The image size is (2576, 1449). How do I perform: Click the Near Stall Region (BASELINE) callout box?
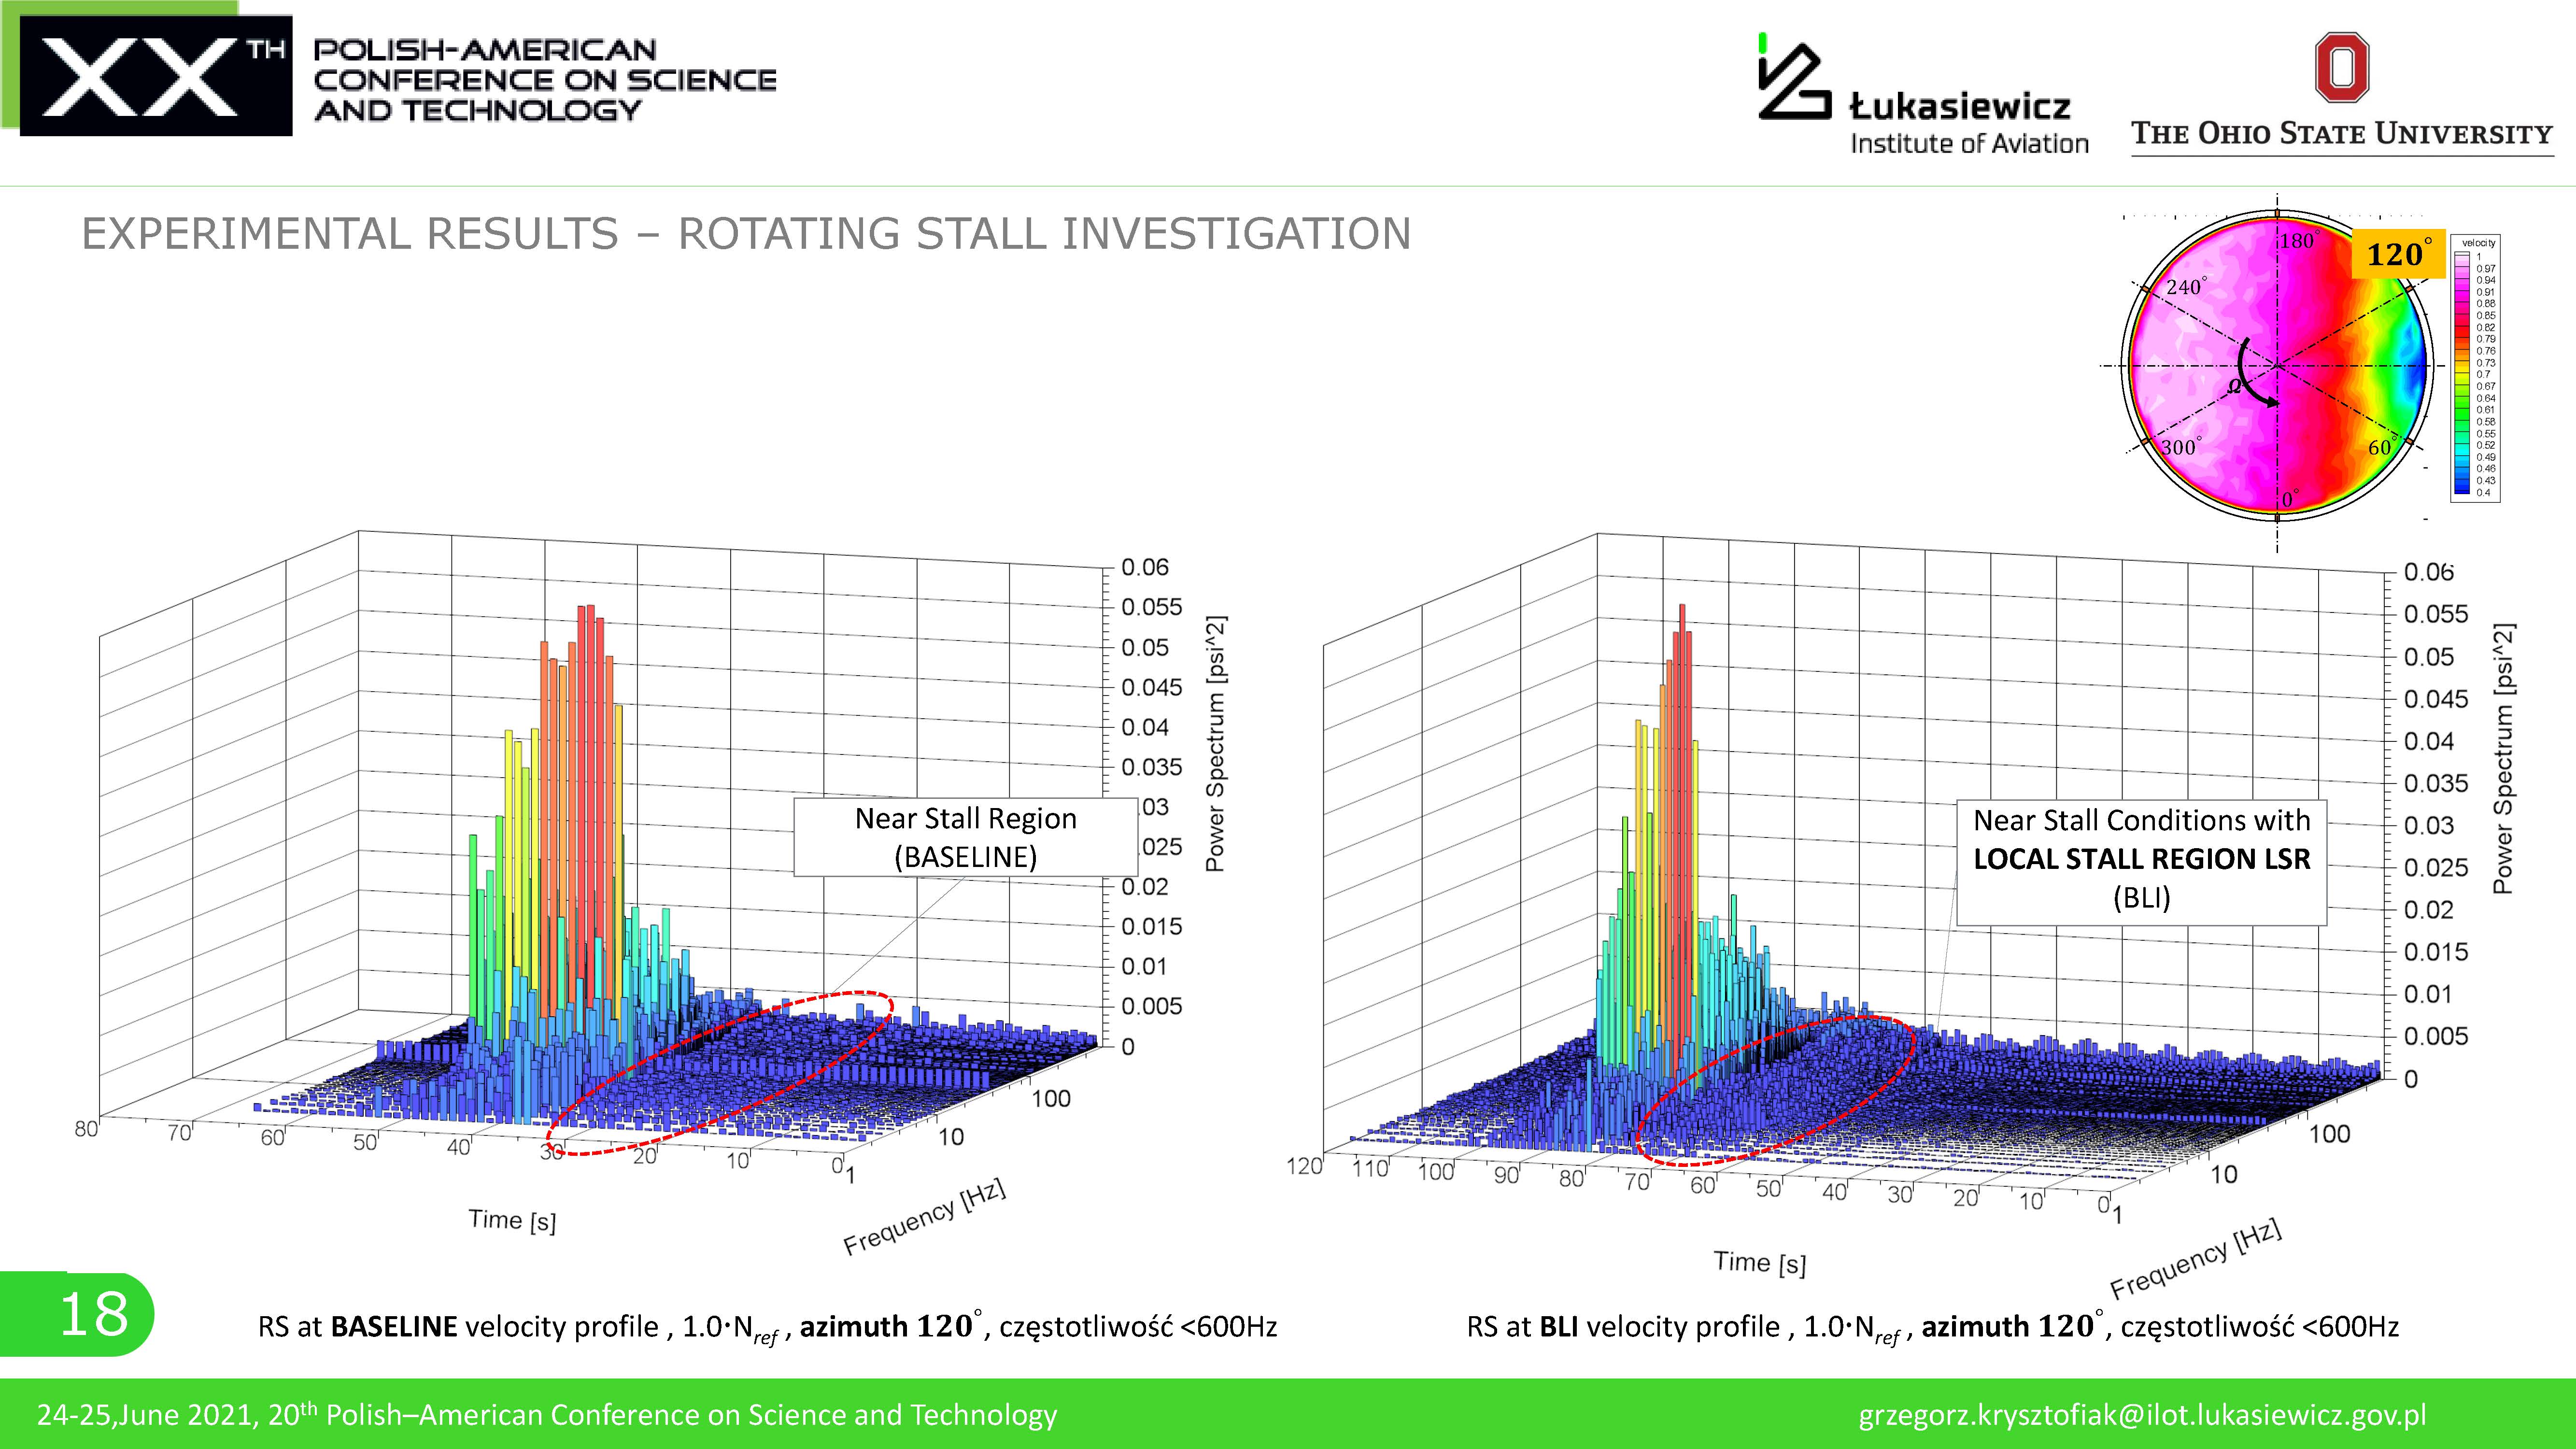coord(965,837)
